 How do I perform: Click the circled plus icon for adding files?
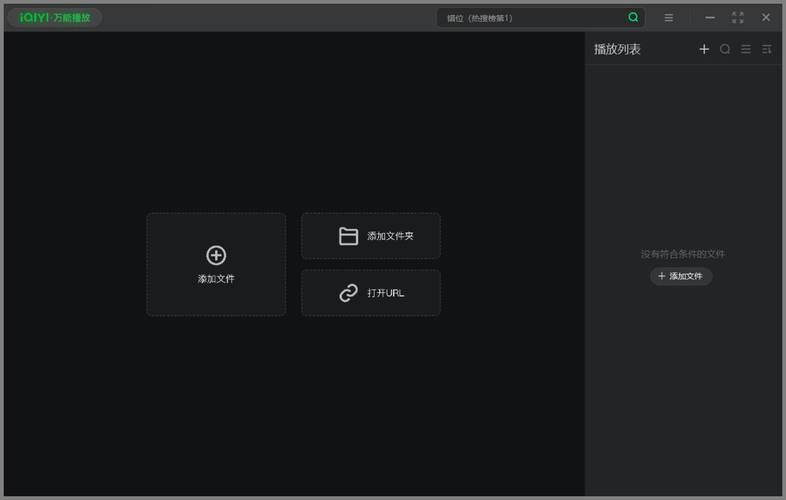coord(216,255)
